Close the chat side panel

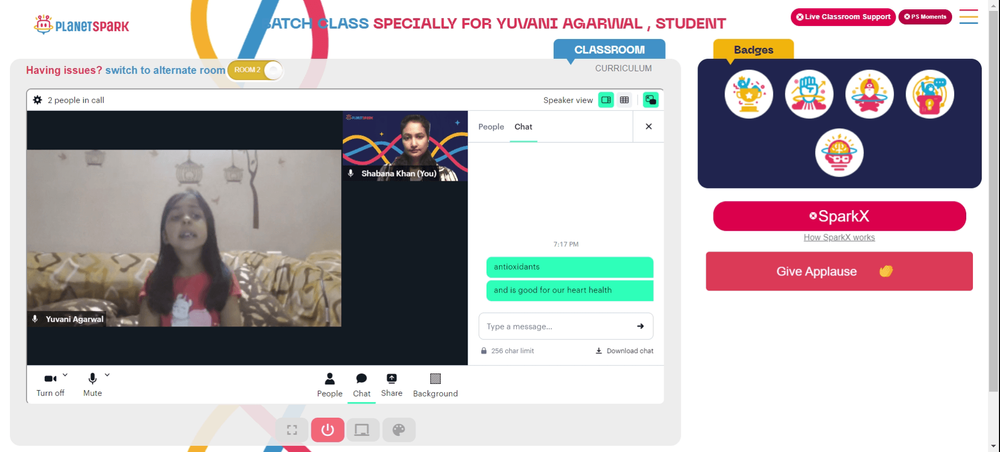(x=649, y=127)
